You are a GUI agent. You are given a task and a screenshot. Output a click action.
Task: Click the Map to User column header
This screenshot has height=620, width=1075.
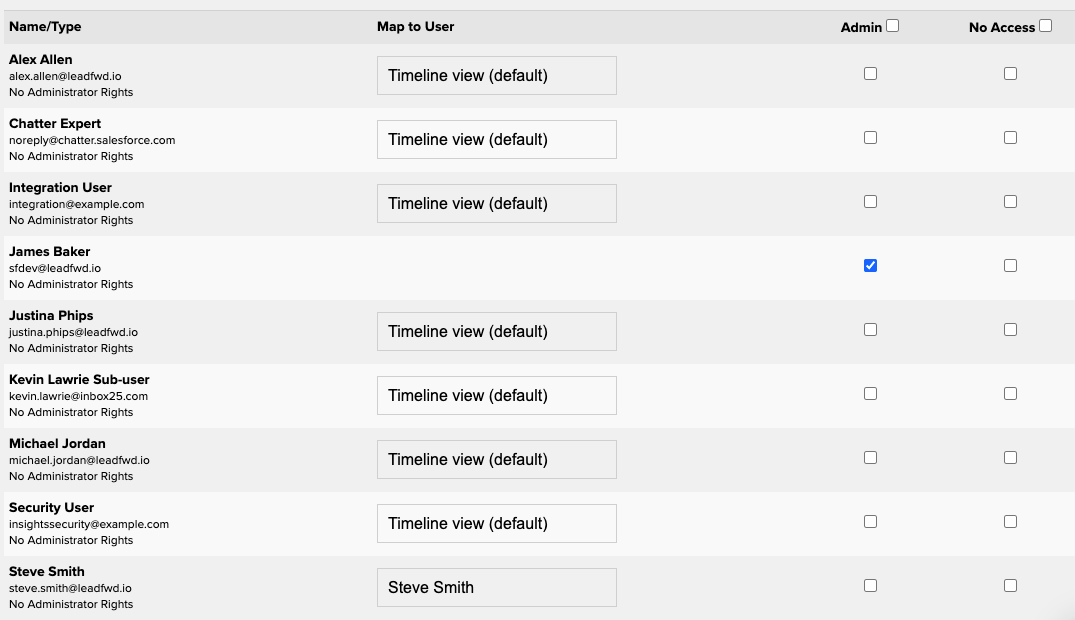click(x=415, y=27)
